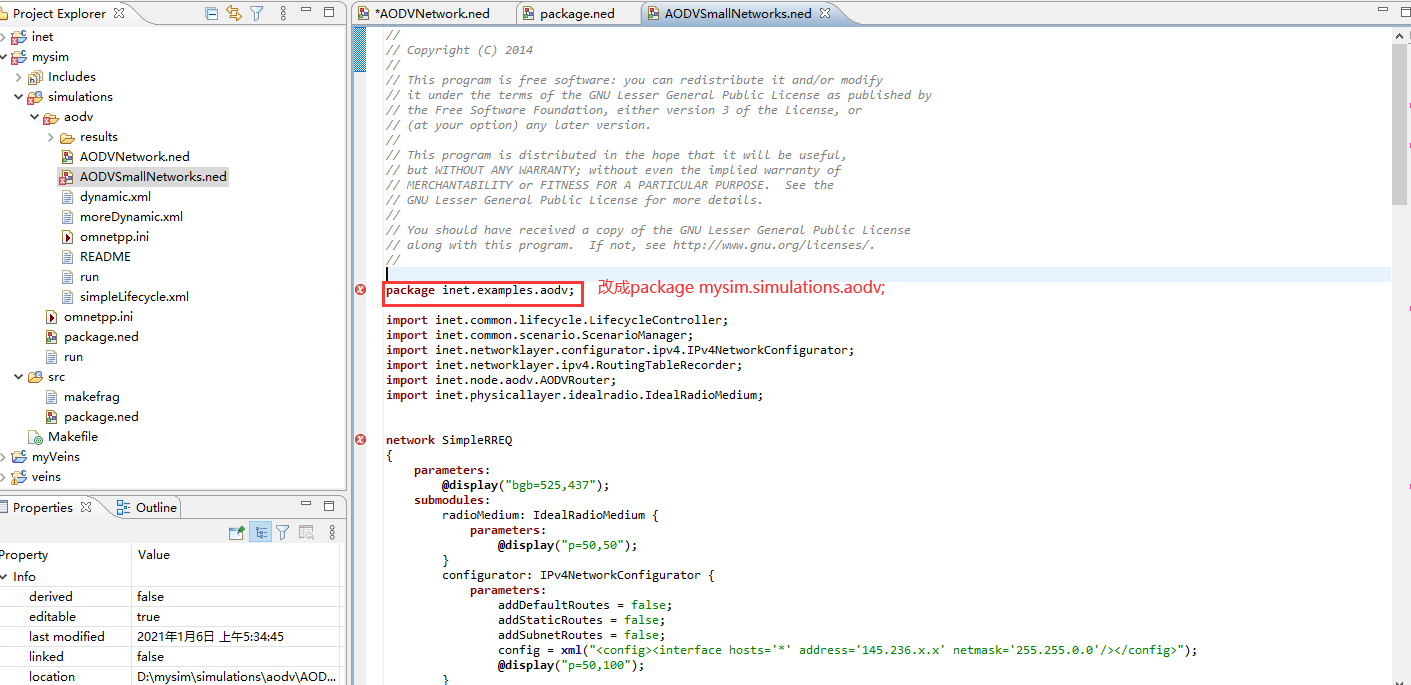Screen dimensions: 1411x685
Task: Click the veins project icon
Action: (19, 477)
